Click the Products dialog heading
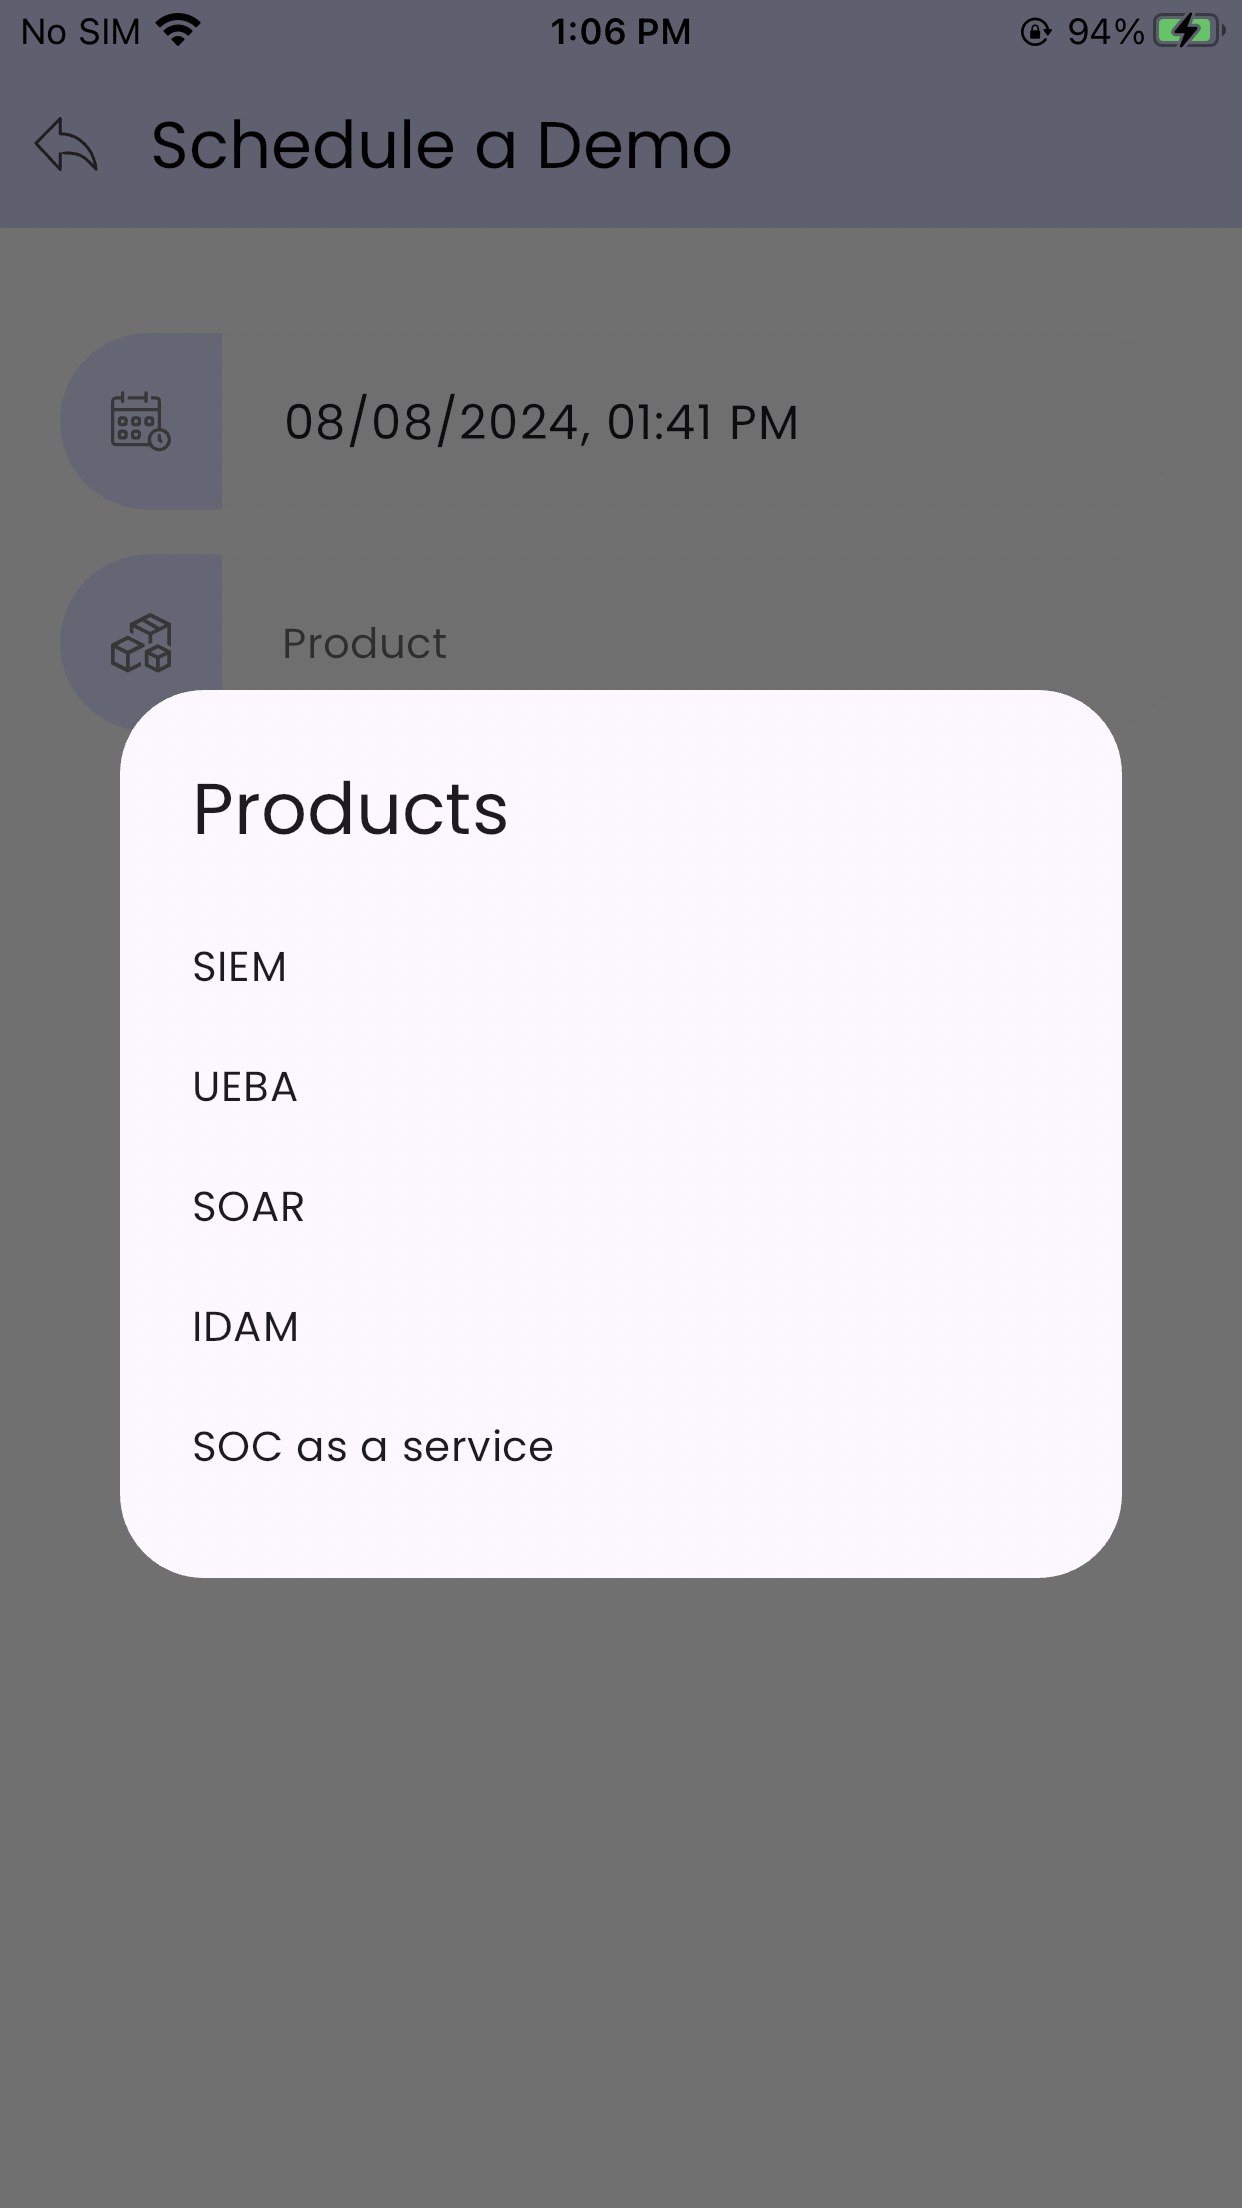Viewport: 1242px width, 2208px height. click(x=350, y=809)
